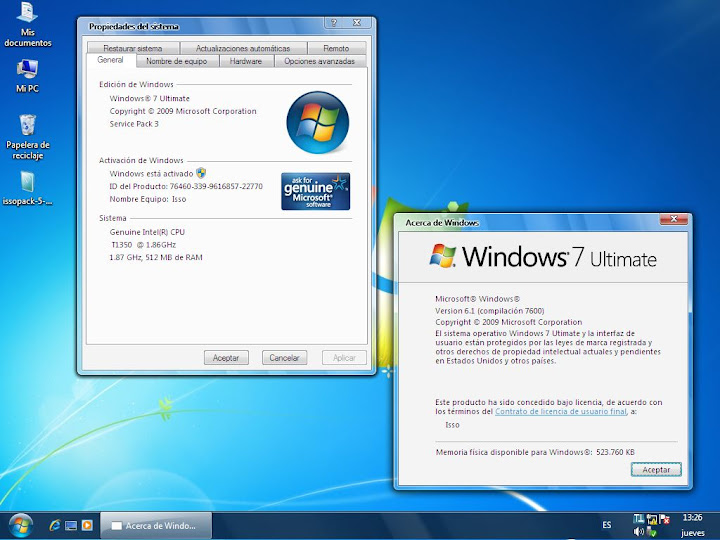Select the issopack-5 file on desktop
720x540 pixels.
[x=28, y=189]
